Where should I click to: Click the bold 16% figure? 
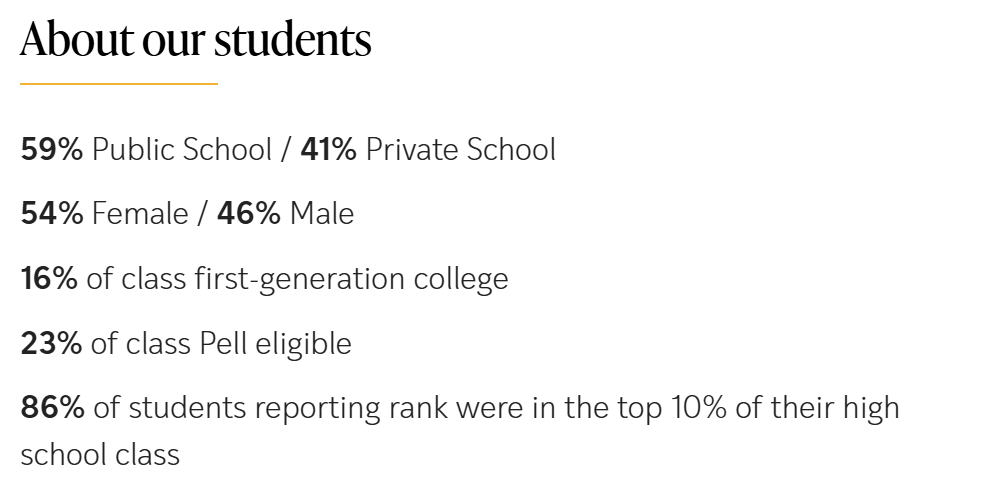click(49, 279)
